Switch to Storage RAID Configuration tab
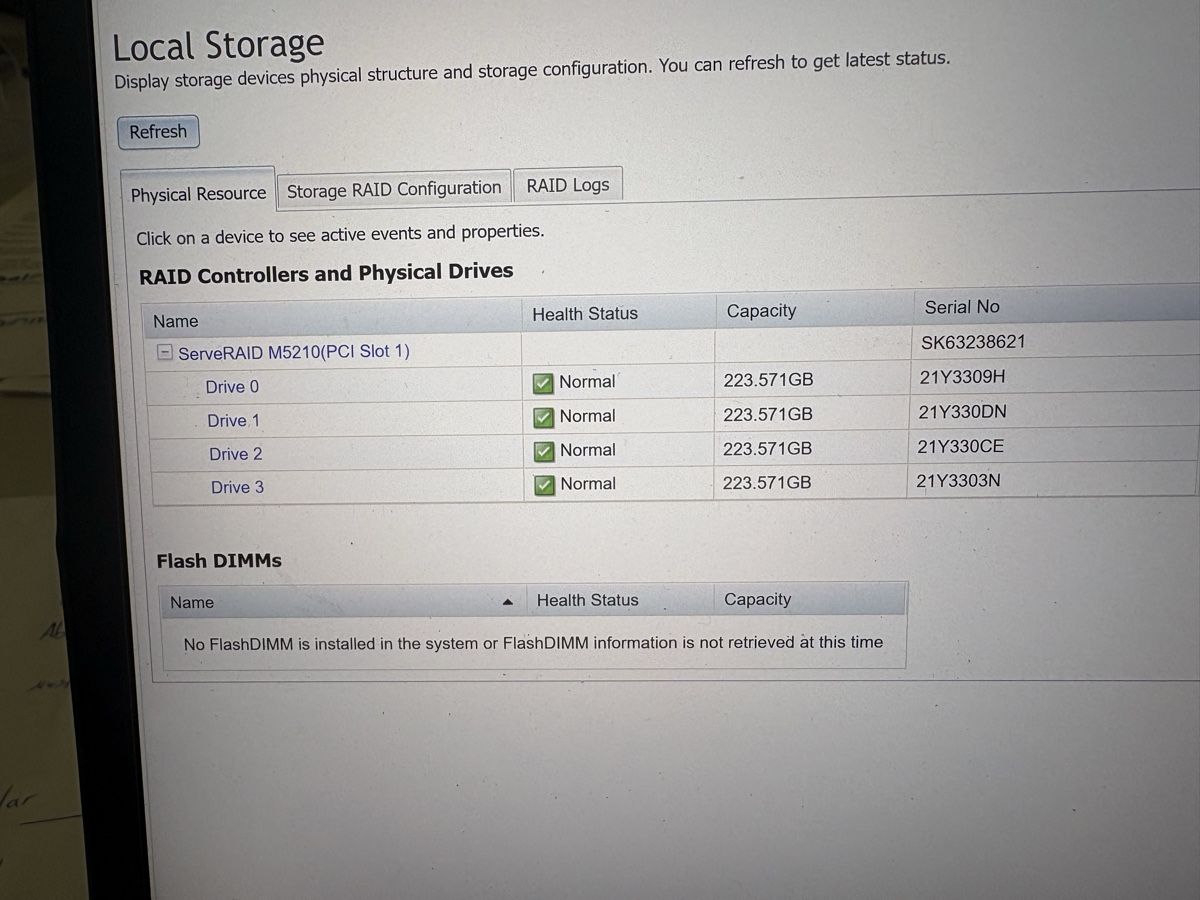This screenshot has height=900, width=1200. tap(394, 189)
